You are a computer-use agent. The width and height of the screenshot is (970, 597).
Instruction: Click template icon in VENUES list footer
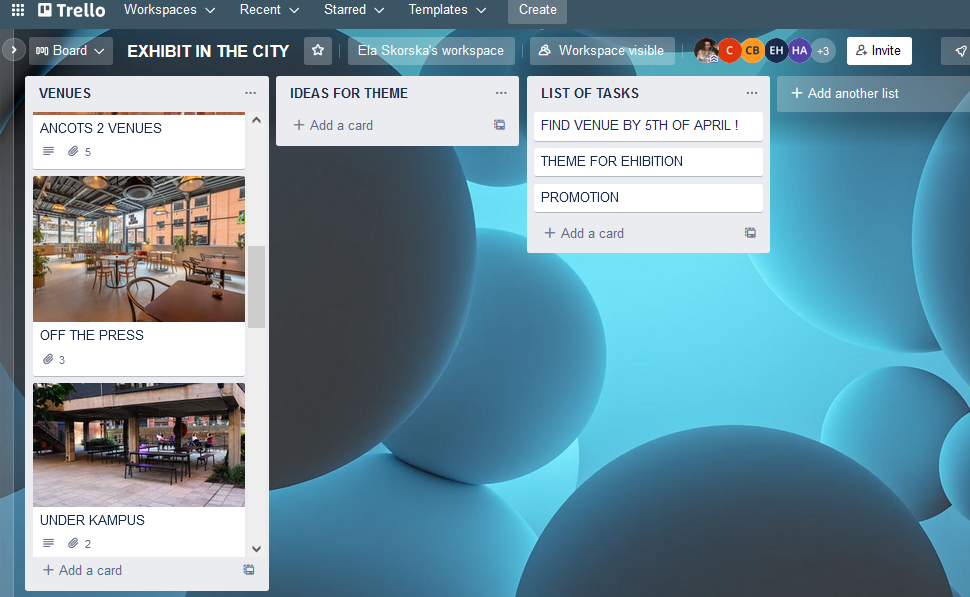pyautogui.click(x=248, y=570)
